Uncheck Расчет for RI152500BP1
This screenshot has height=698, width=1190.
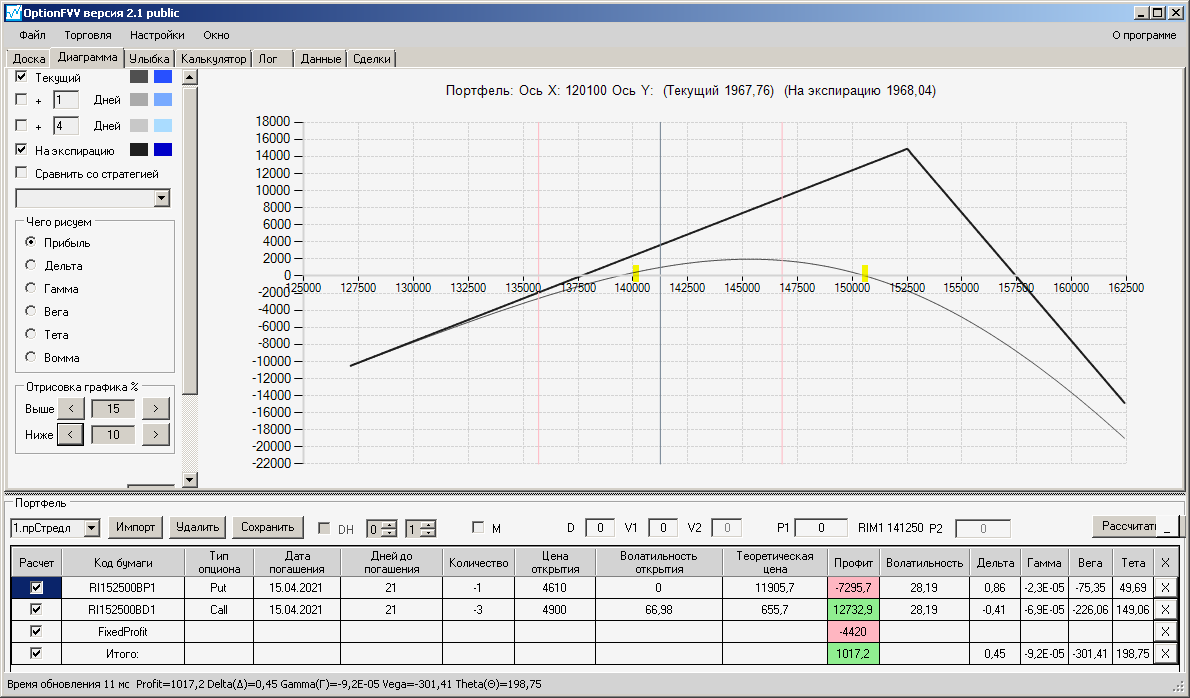tap(36, 587)
